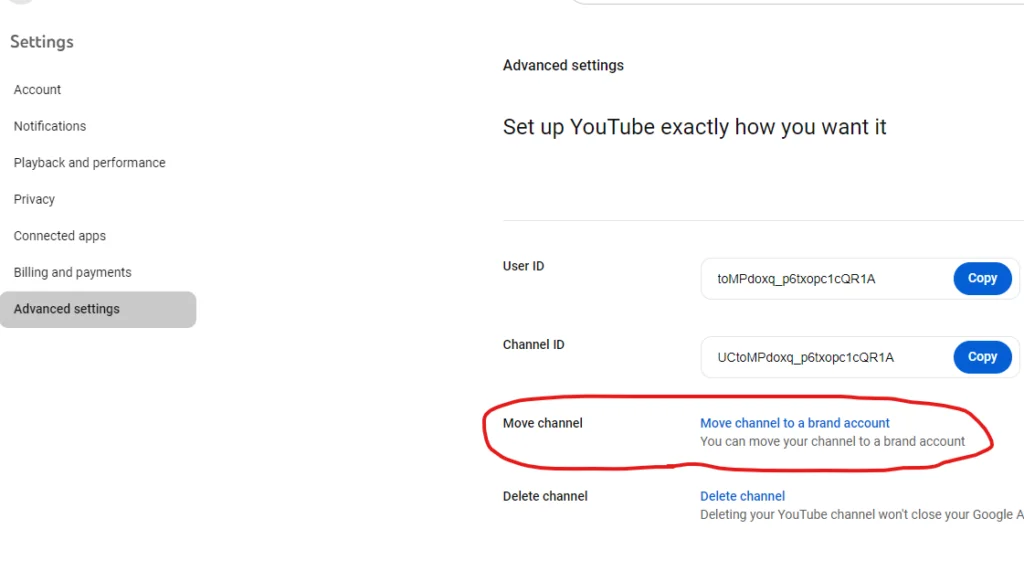Image resolution: width=1024 pixels, height=571 pixels.
Task: Click the Channel ID text field
Action: tap(827, 357)
